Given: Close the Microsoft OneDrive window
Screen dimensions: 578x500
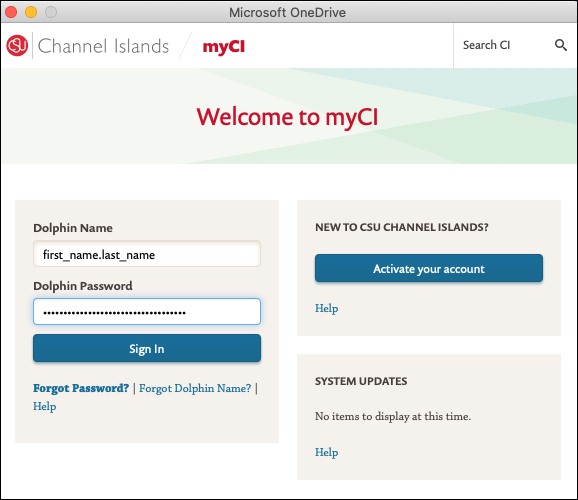Looking at the screenshot, I should [11, 12].
